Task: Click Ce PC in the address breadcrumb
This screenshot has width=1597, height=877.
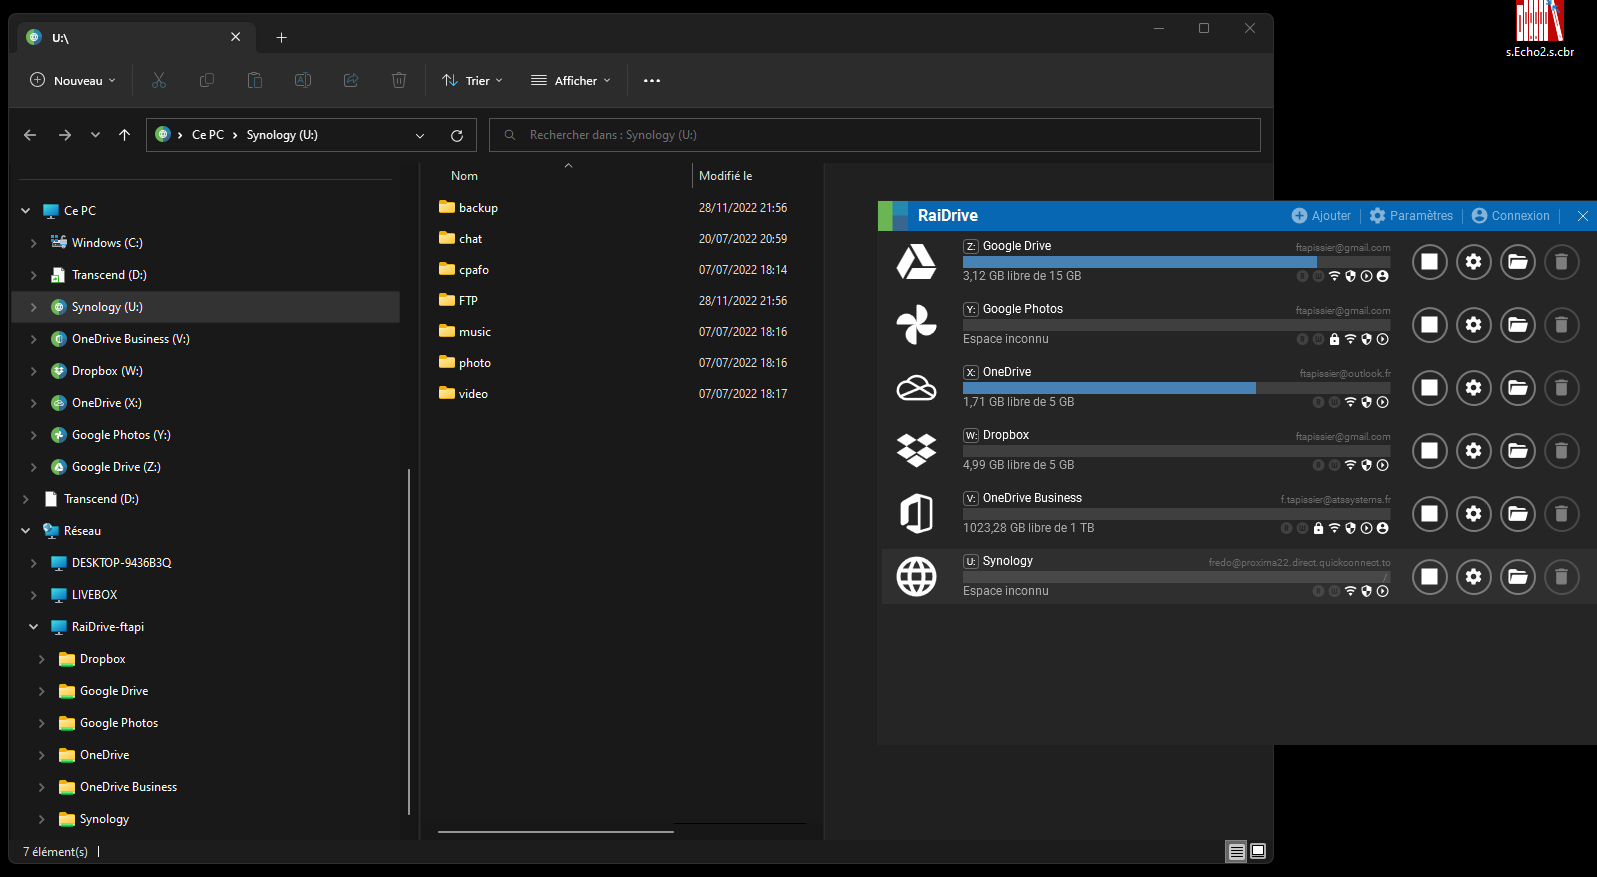Action: [x=208, y=135]
